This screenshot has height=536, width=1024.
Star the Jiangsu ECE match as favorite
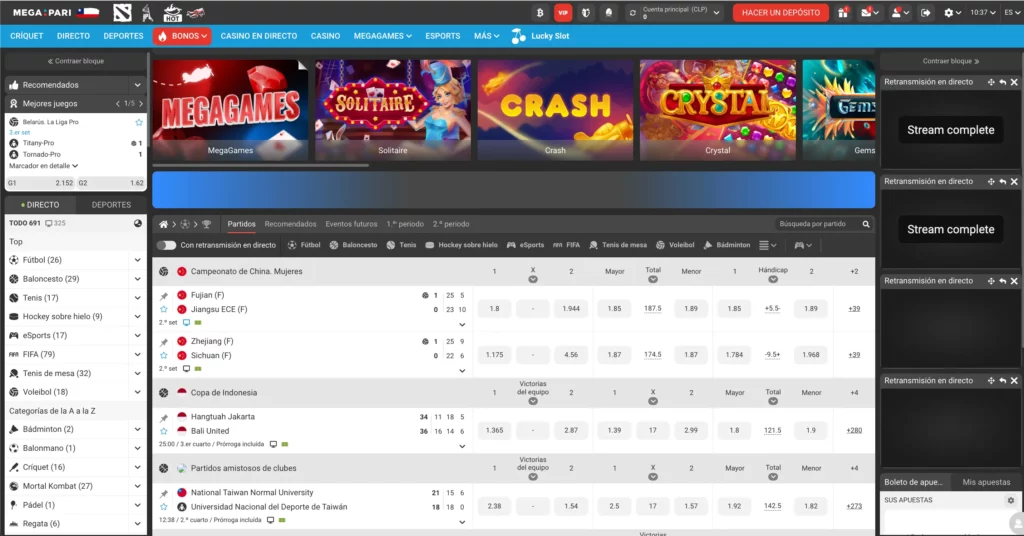pyautogui.click(x=164, y=310)
